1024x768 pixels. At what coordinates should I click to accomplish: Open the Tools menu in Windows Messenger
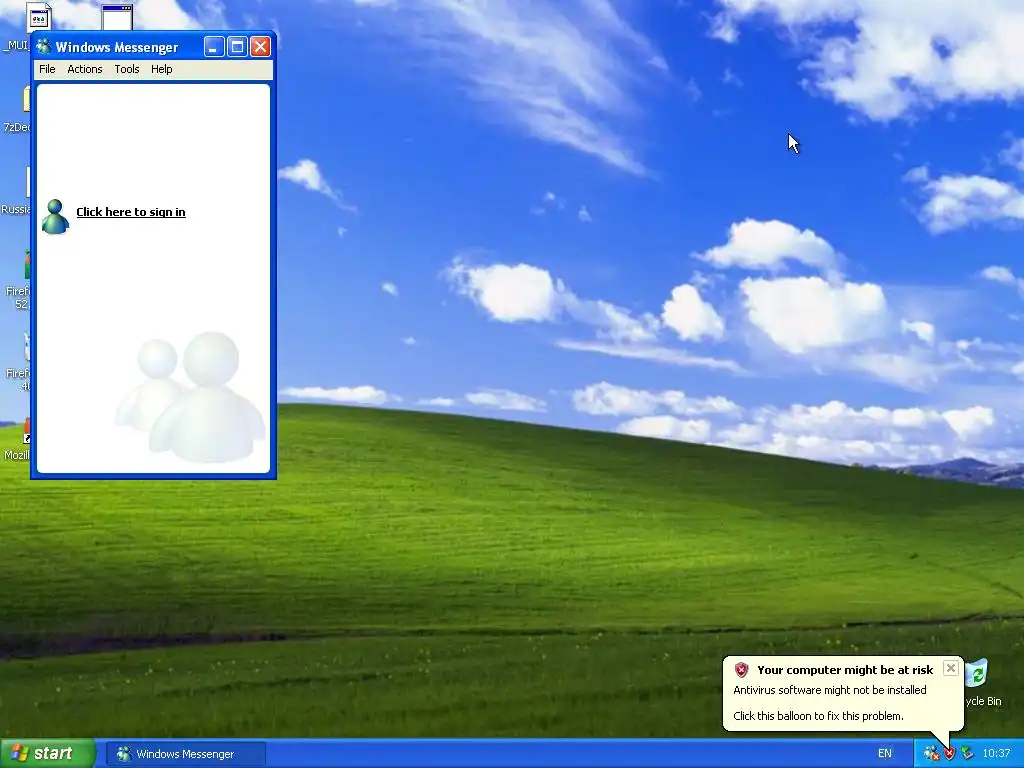pyautogui.click(x=127, y=69)
